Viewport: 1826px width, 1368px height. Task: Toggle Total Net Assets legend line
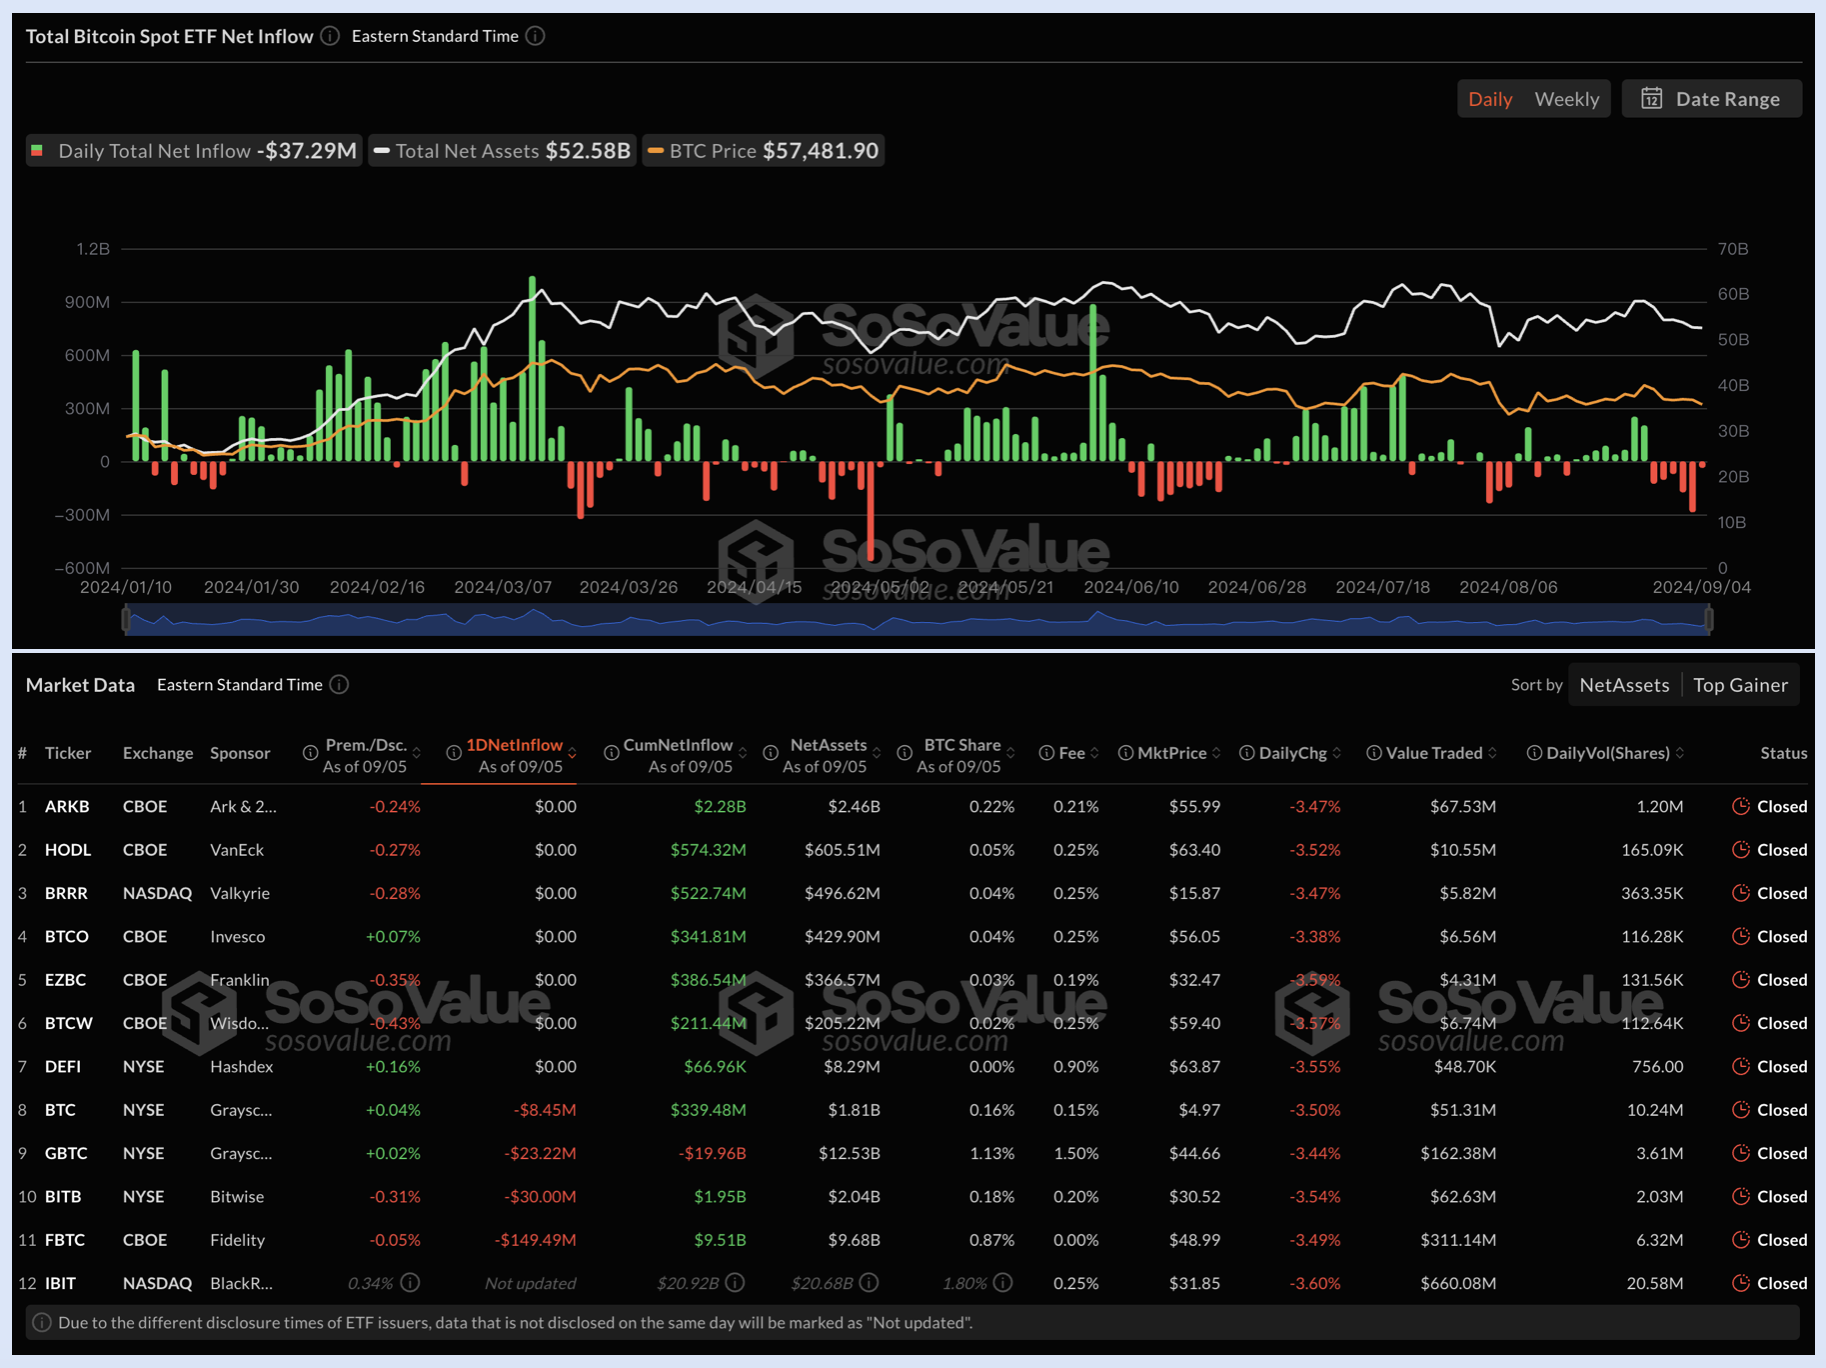[502, 151]
